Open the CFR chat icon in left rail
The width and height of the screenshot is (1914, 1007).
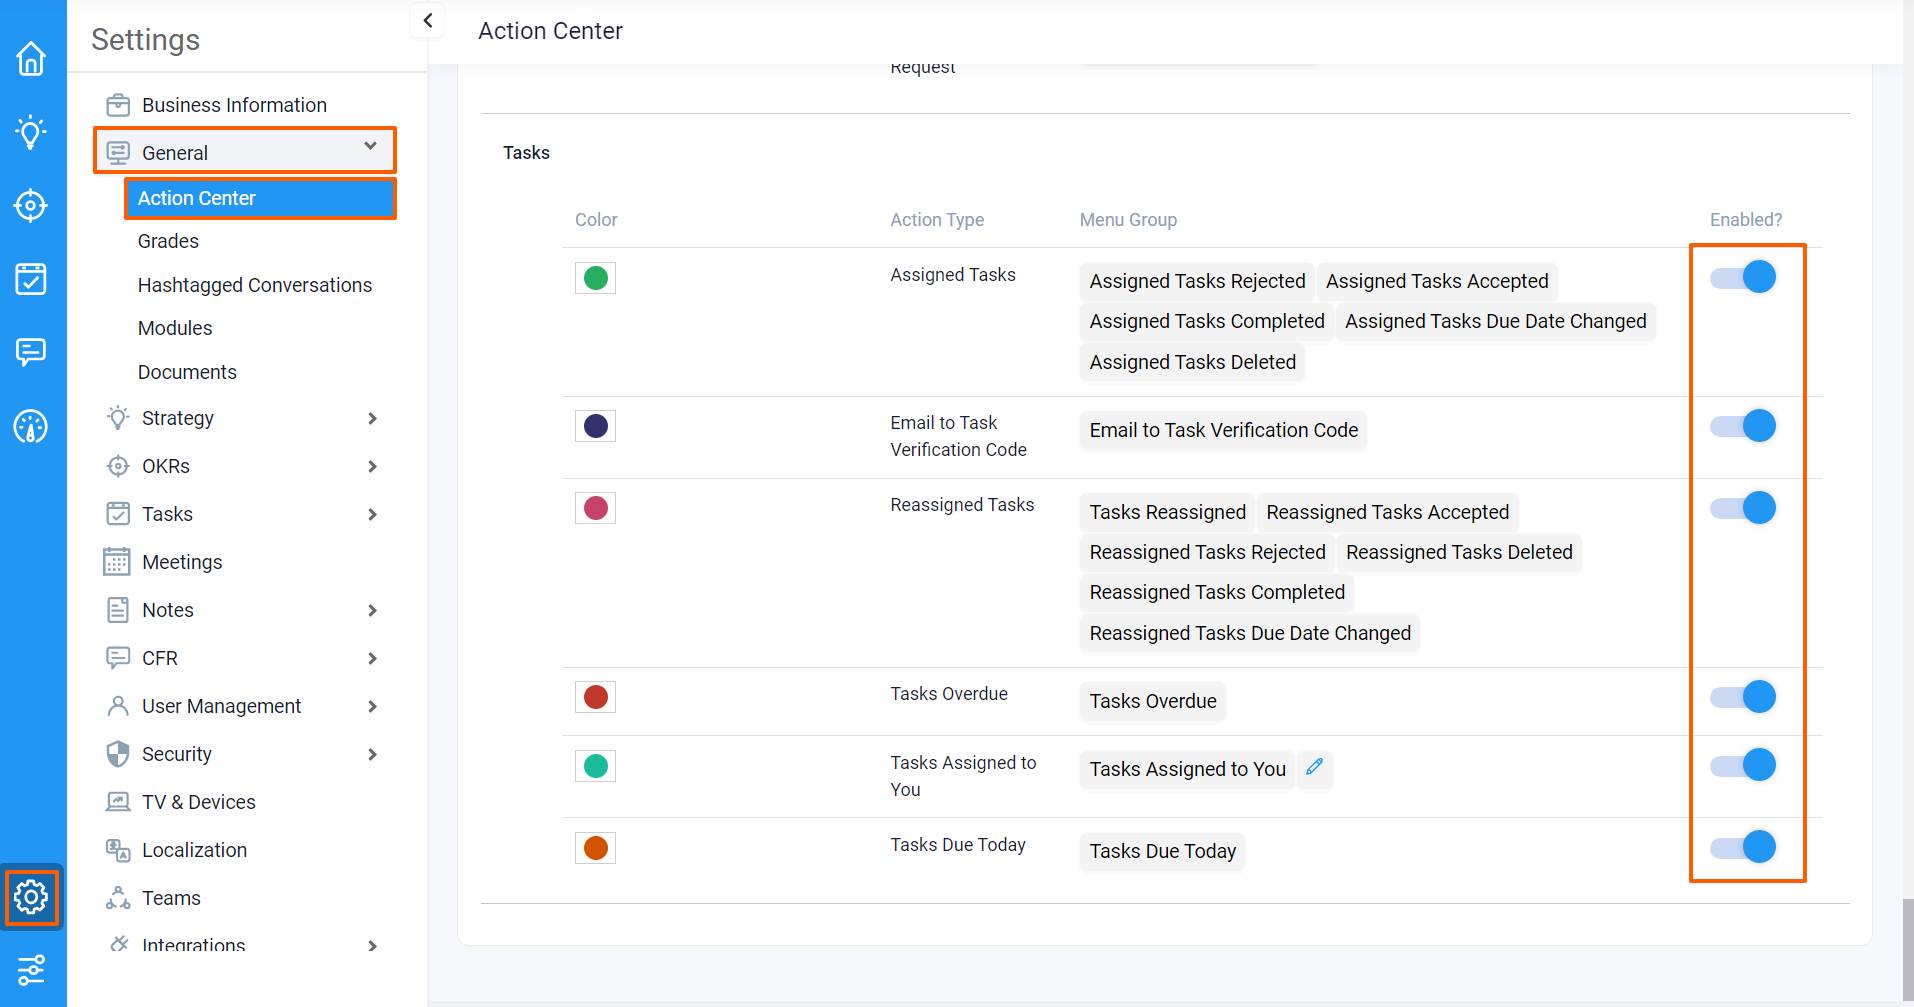(31, 352)
